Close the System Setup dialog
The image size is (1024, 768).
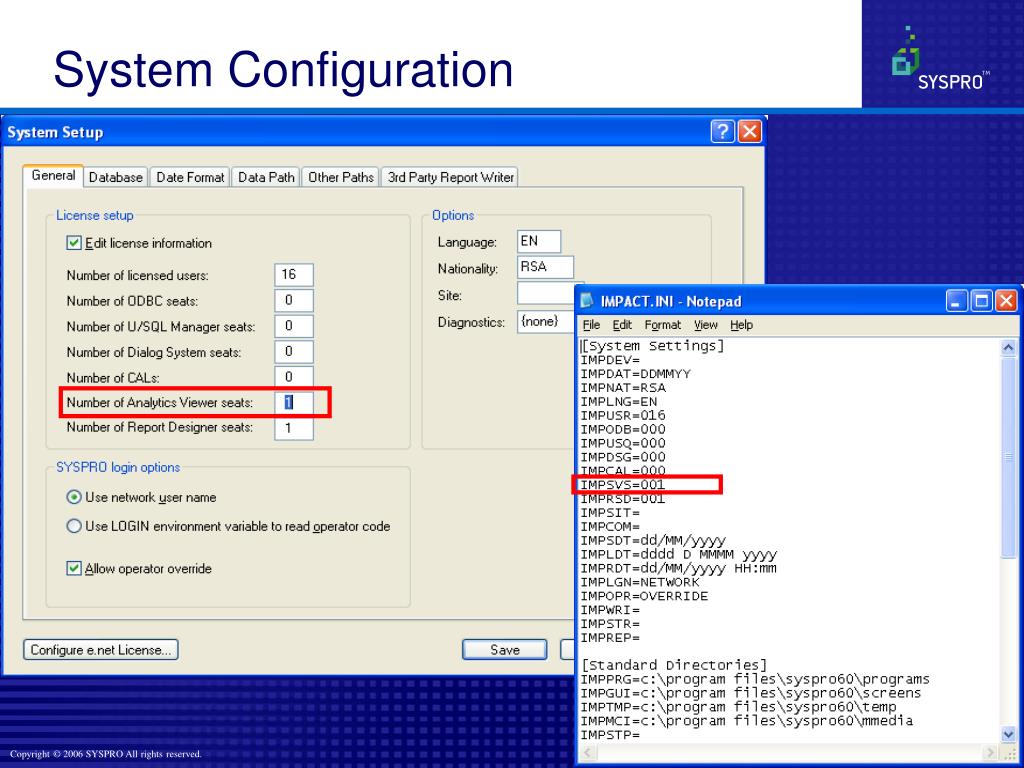[750, 131]
